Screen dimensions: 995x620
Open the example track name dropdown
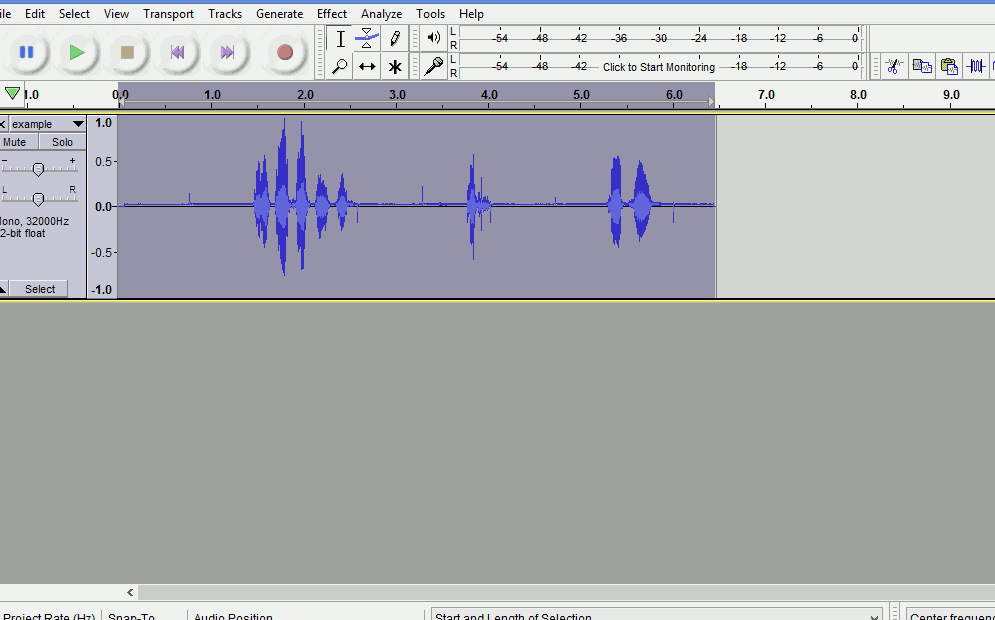coord(77,124)
